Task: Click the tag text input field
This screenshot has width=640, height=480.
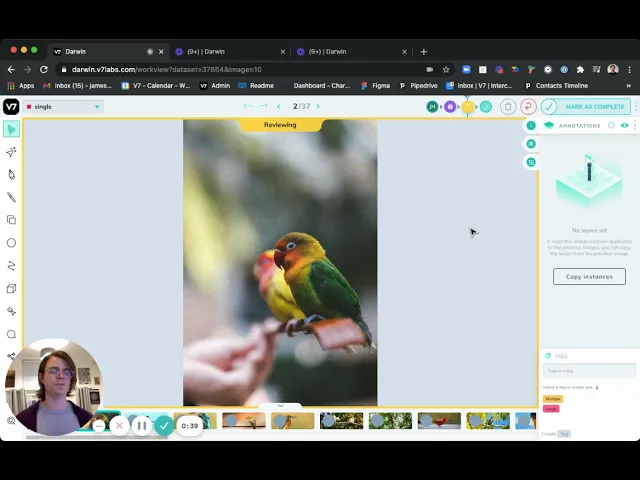Action: point(589,371)
